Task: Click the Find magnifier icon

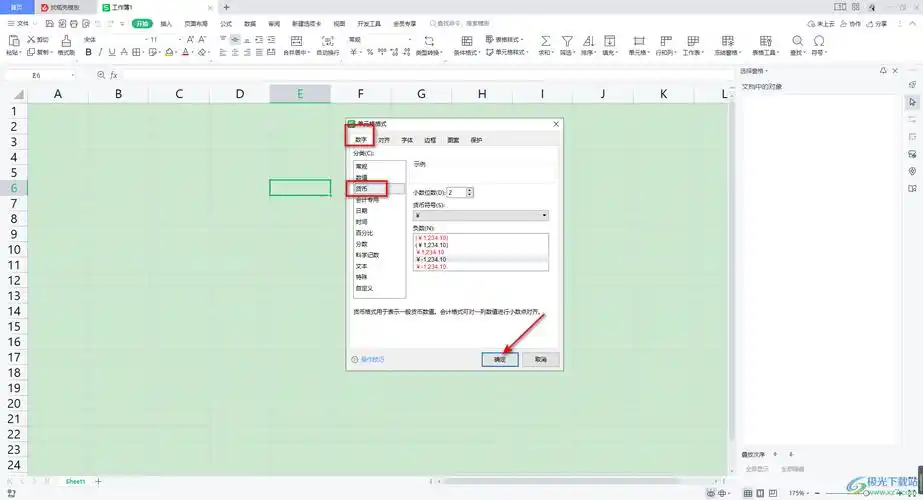Action: pyautogui.click(x=797, y=41)
